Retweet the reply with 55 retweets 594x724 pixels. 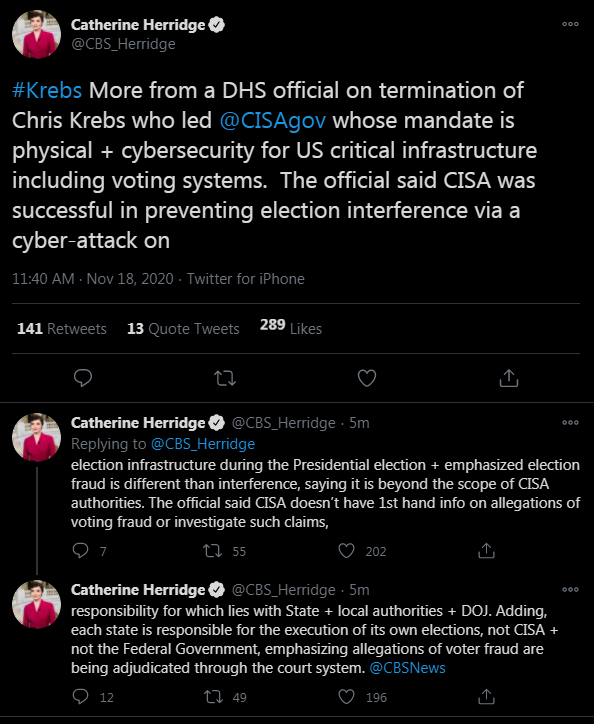[x=213, y=550]
